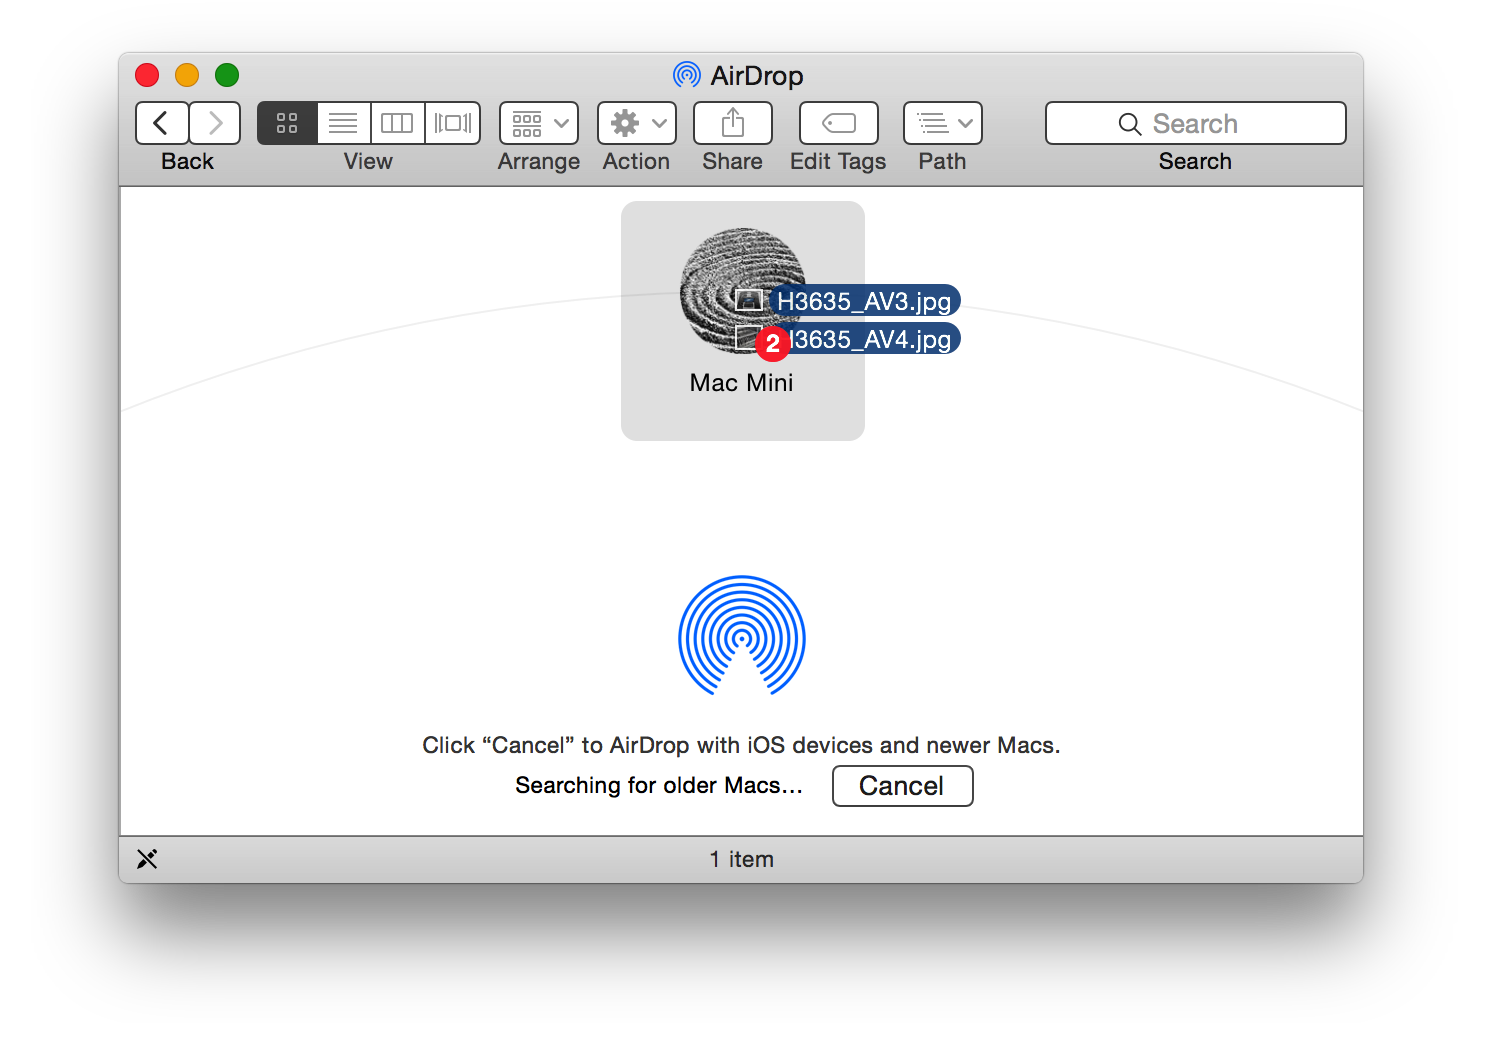Click the green zoom window button
Viewport: 1500px width, 1041px height.
point(227,75)
